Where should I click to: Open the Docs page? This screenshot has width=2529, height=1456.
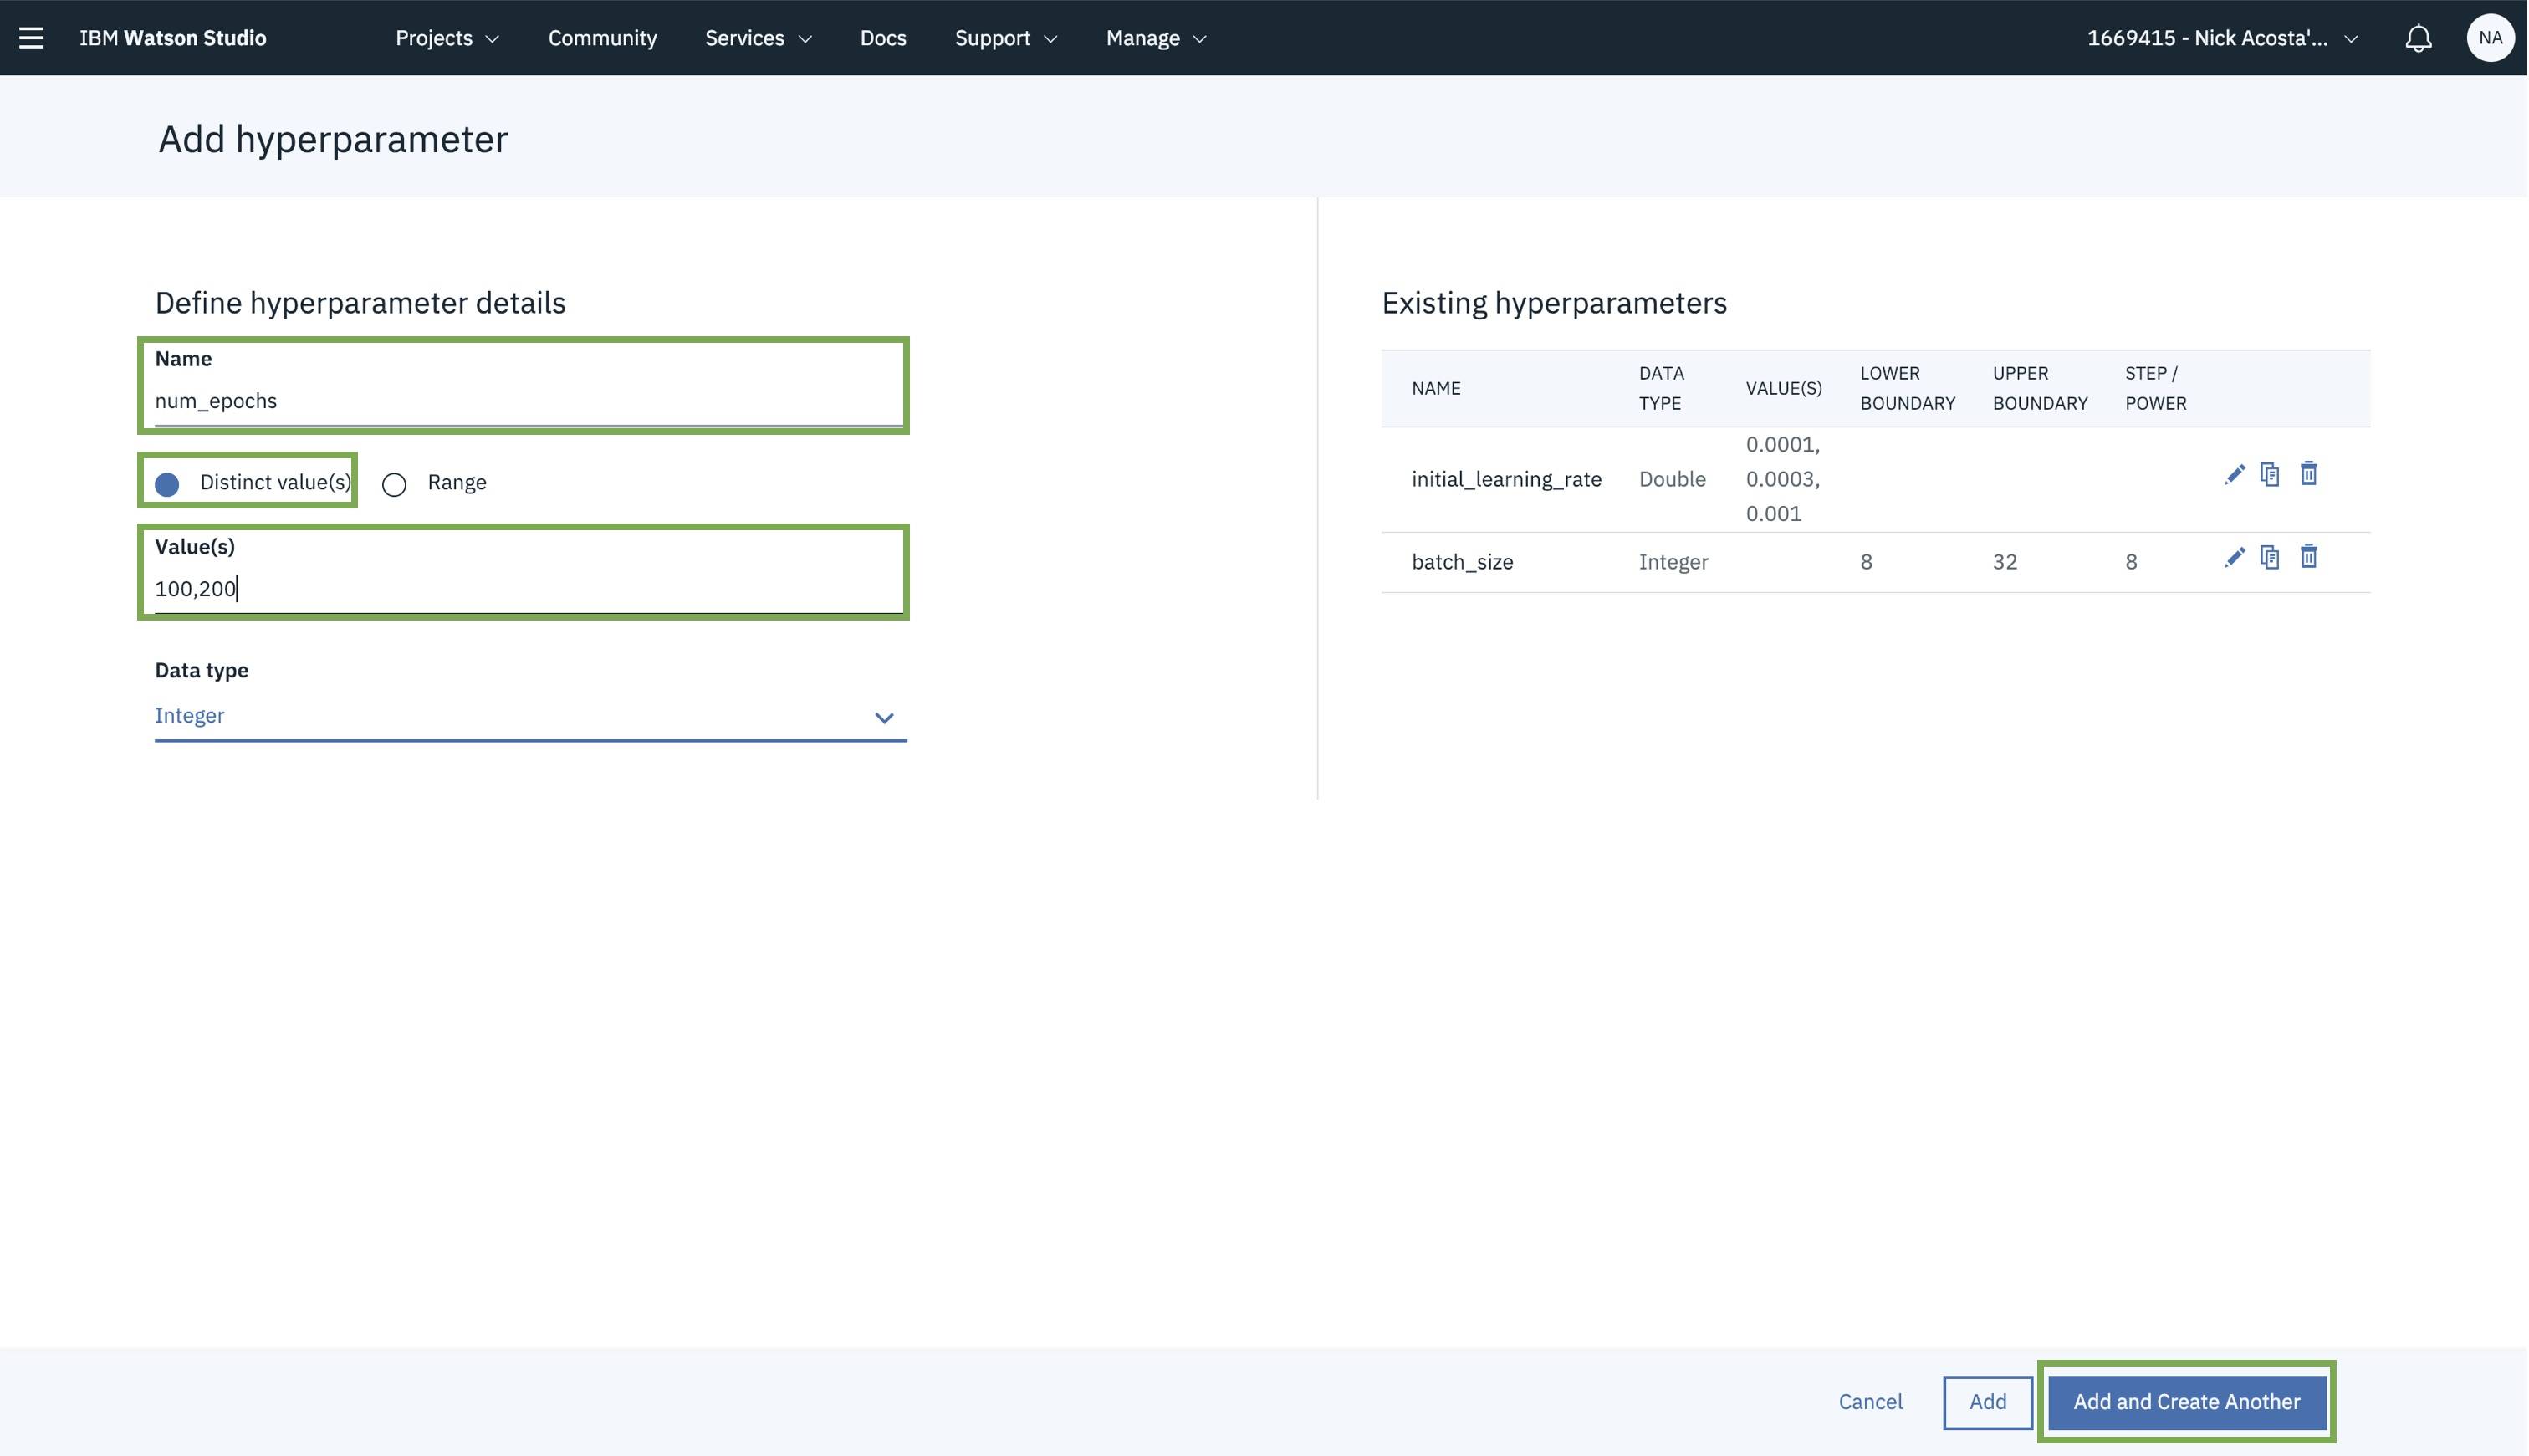[882, 38]
